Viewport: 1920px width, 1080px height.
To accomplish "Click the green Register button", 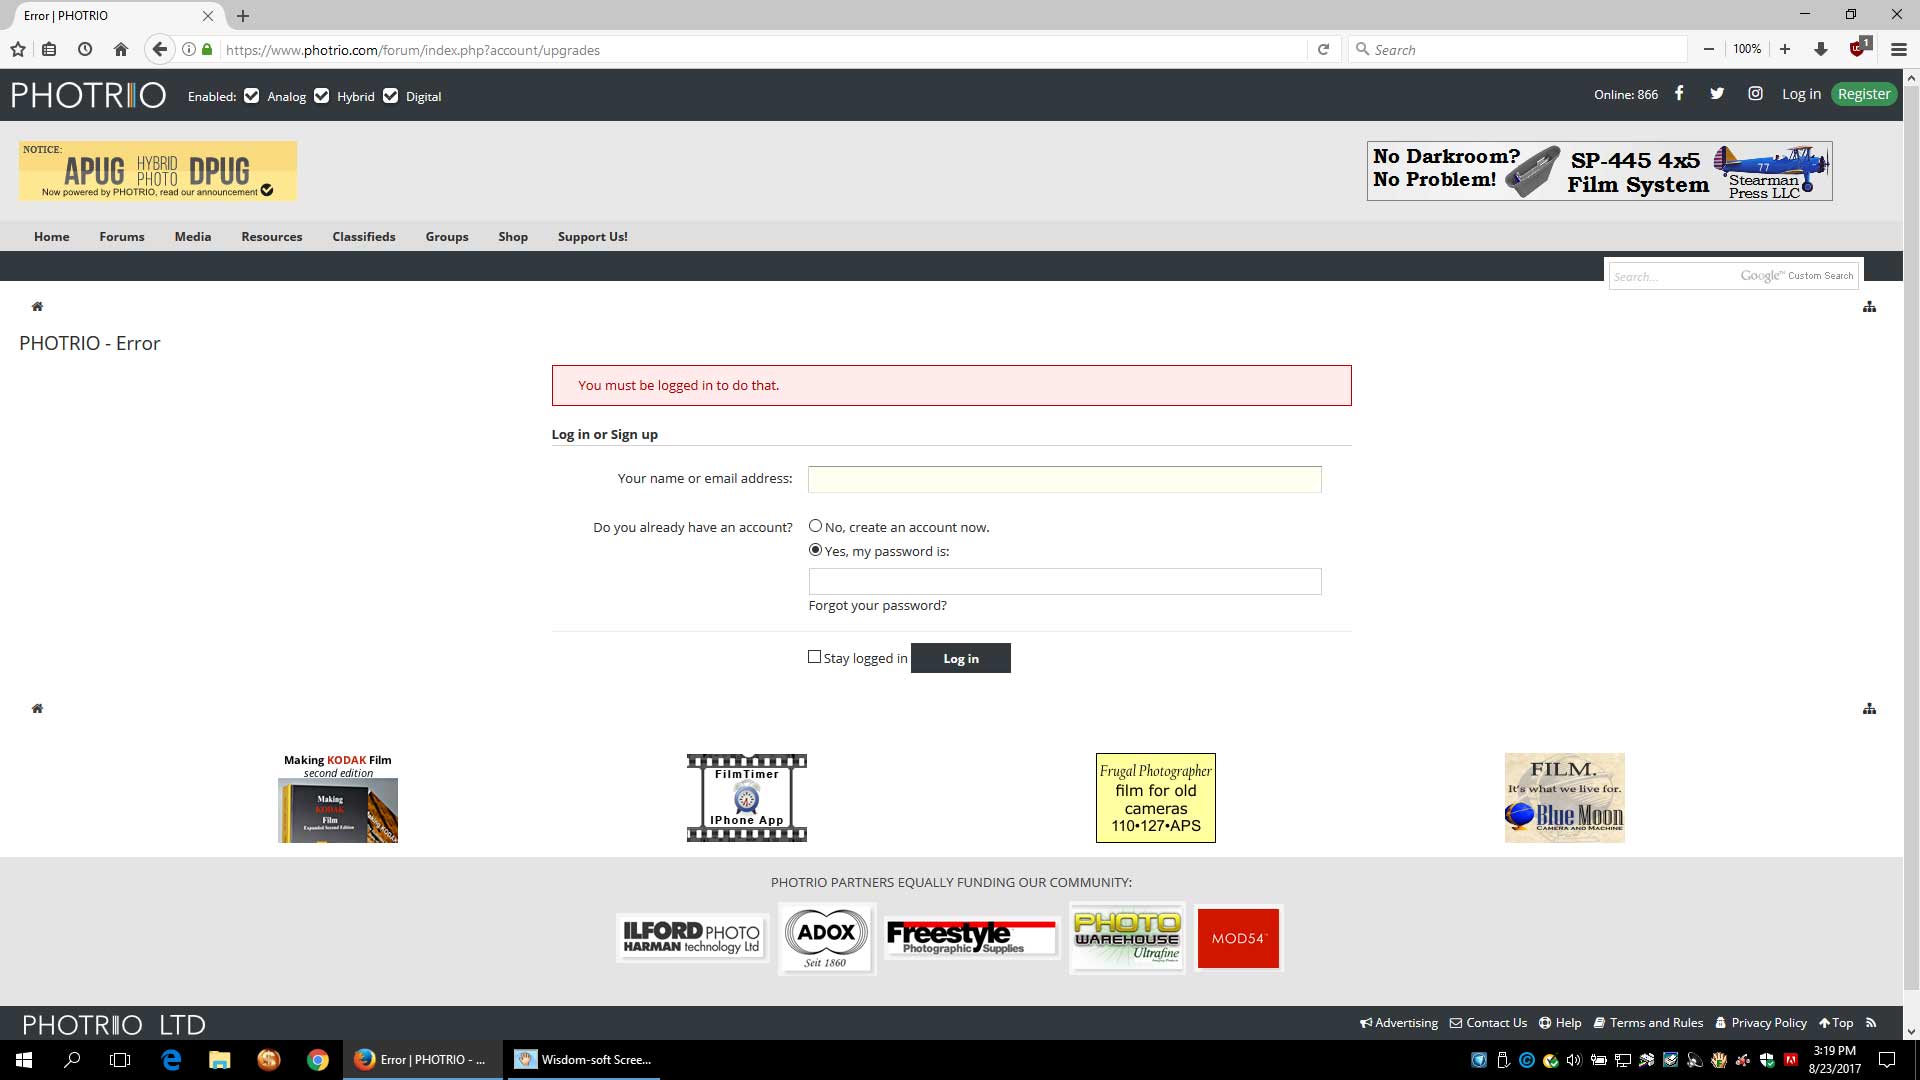I will 1864,94.
